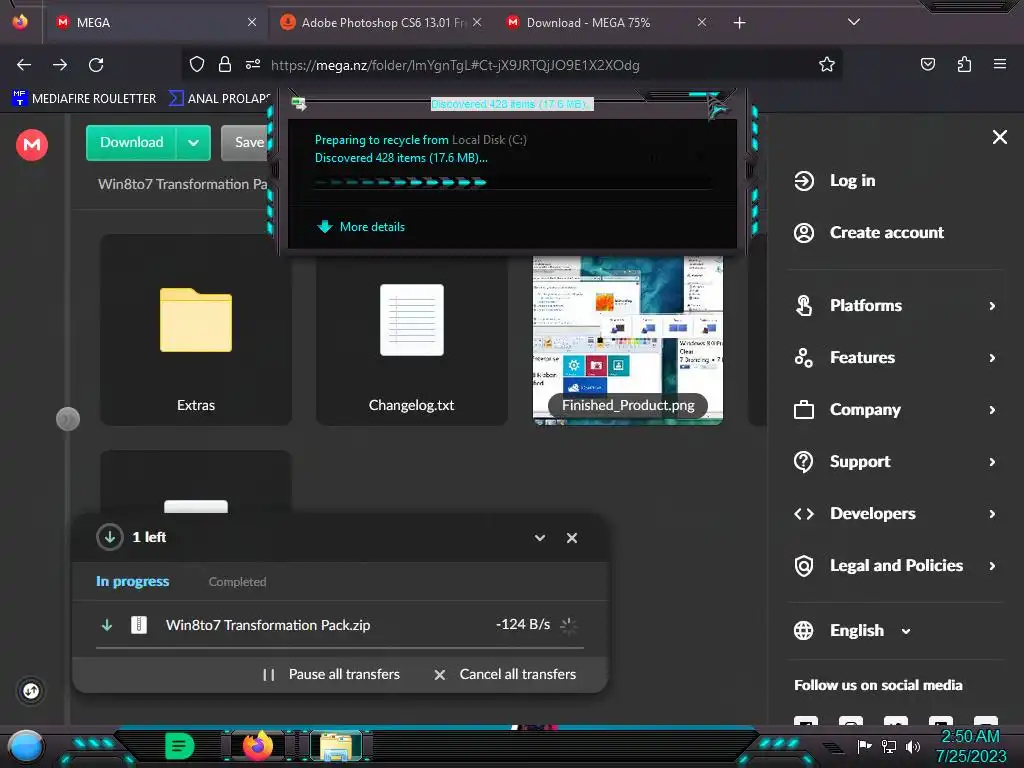Screen dimensions: 1024x768
Task: Select the In progress transfers tab
Action: tap(133, 581)
